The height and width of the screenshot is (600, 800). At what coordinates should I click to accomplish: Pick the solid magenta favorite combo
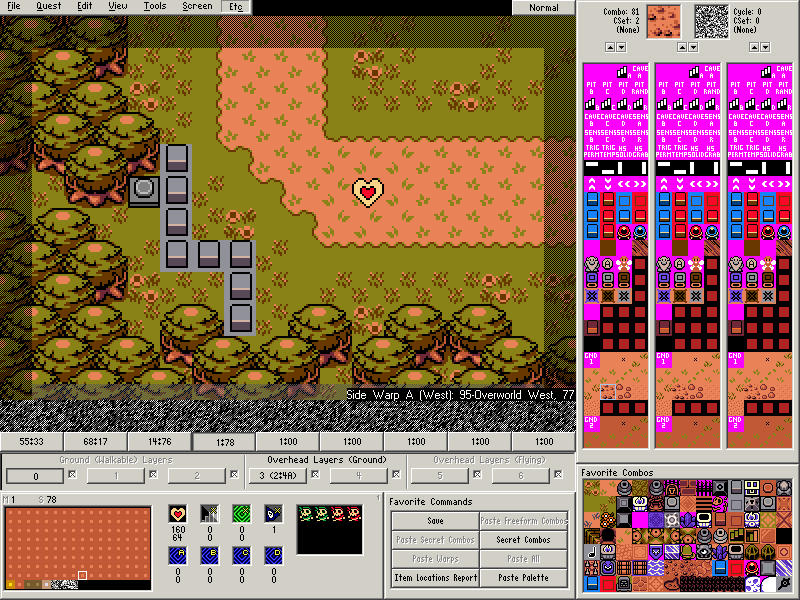(640, 520)
